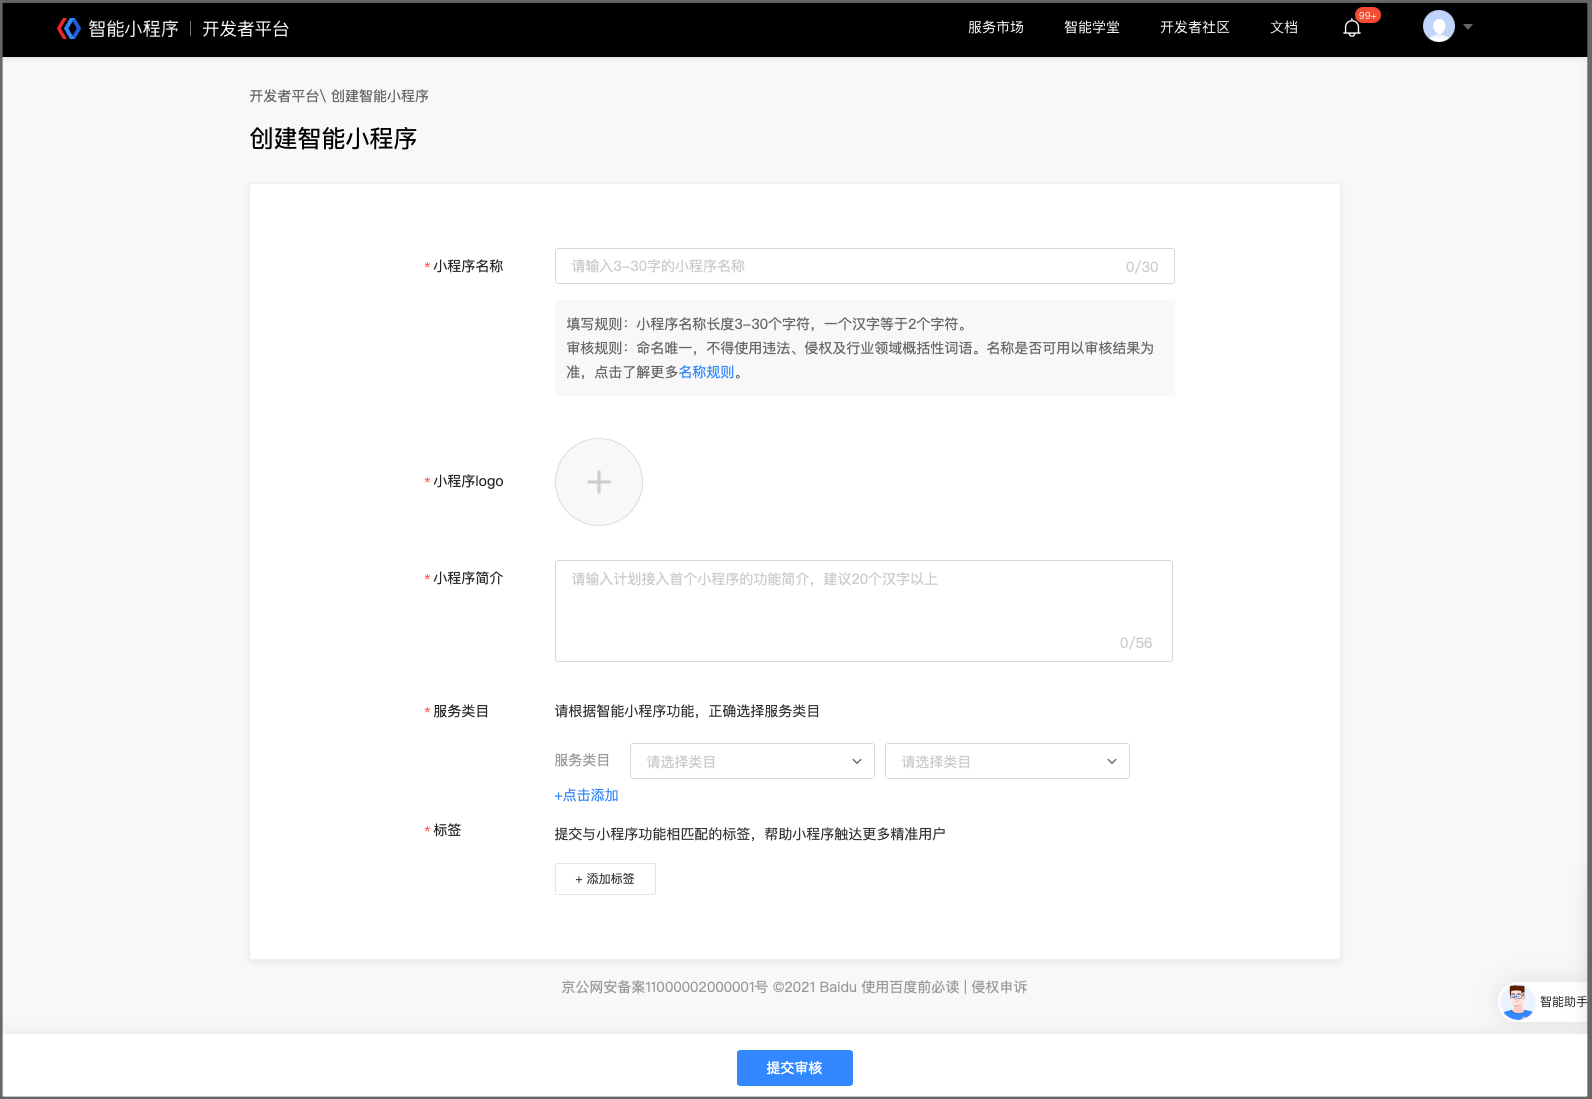Image resolution: width=1592 pixels, height=1099 pixels.
Task: Click the 小程序logo field label
Action: click(468, 481)
